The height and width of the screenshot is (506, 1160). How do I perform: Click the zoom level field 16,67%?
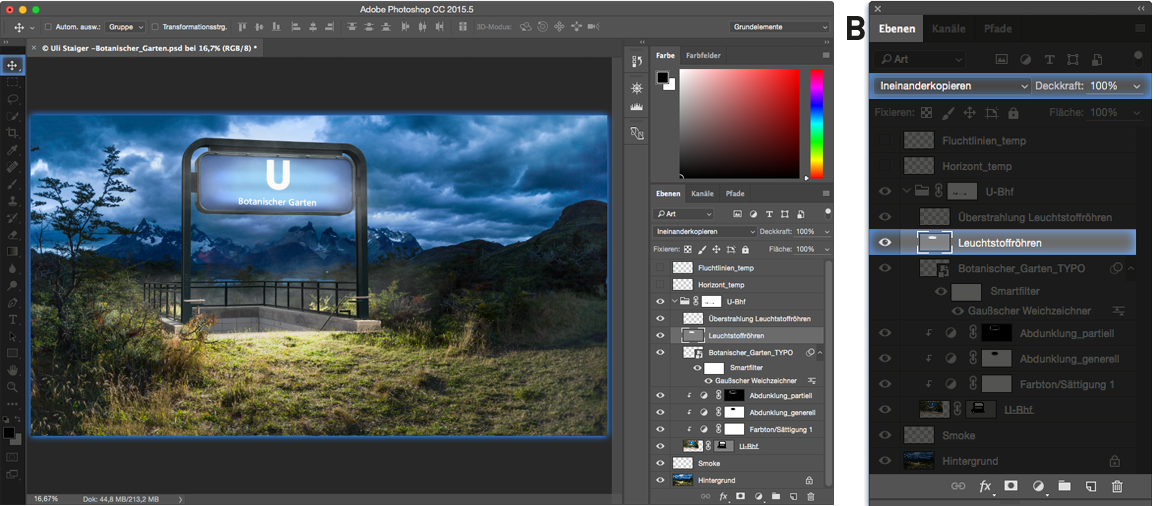click(46, 499)
